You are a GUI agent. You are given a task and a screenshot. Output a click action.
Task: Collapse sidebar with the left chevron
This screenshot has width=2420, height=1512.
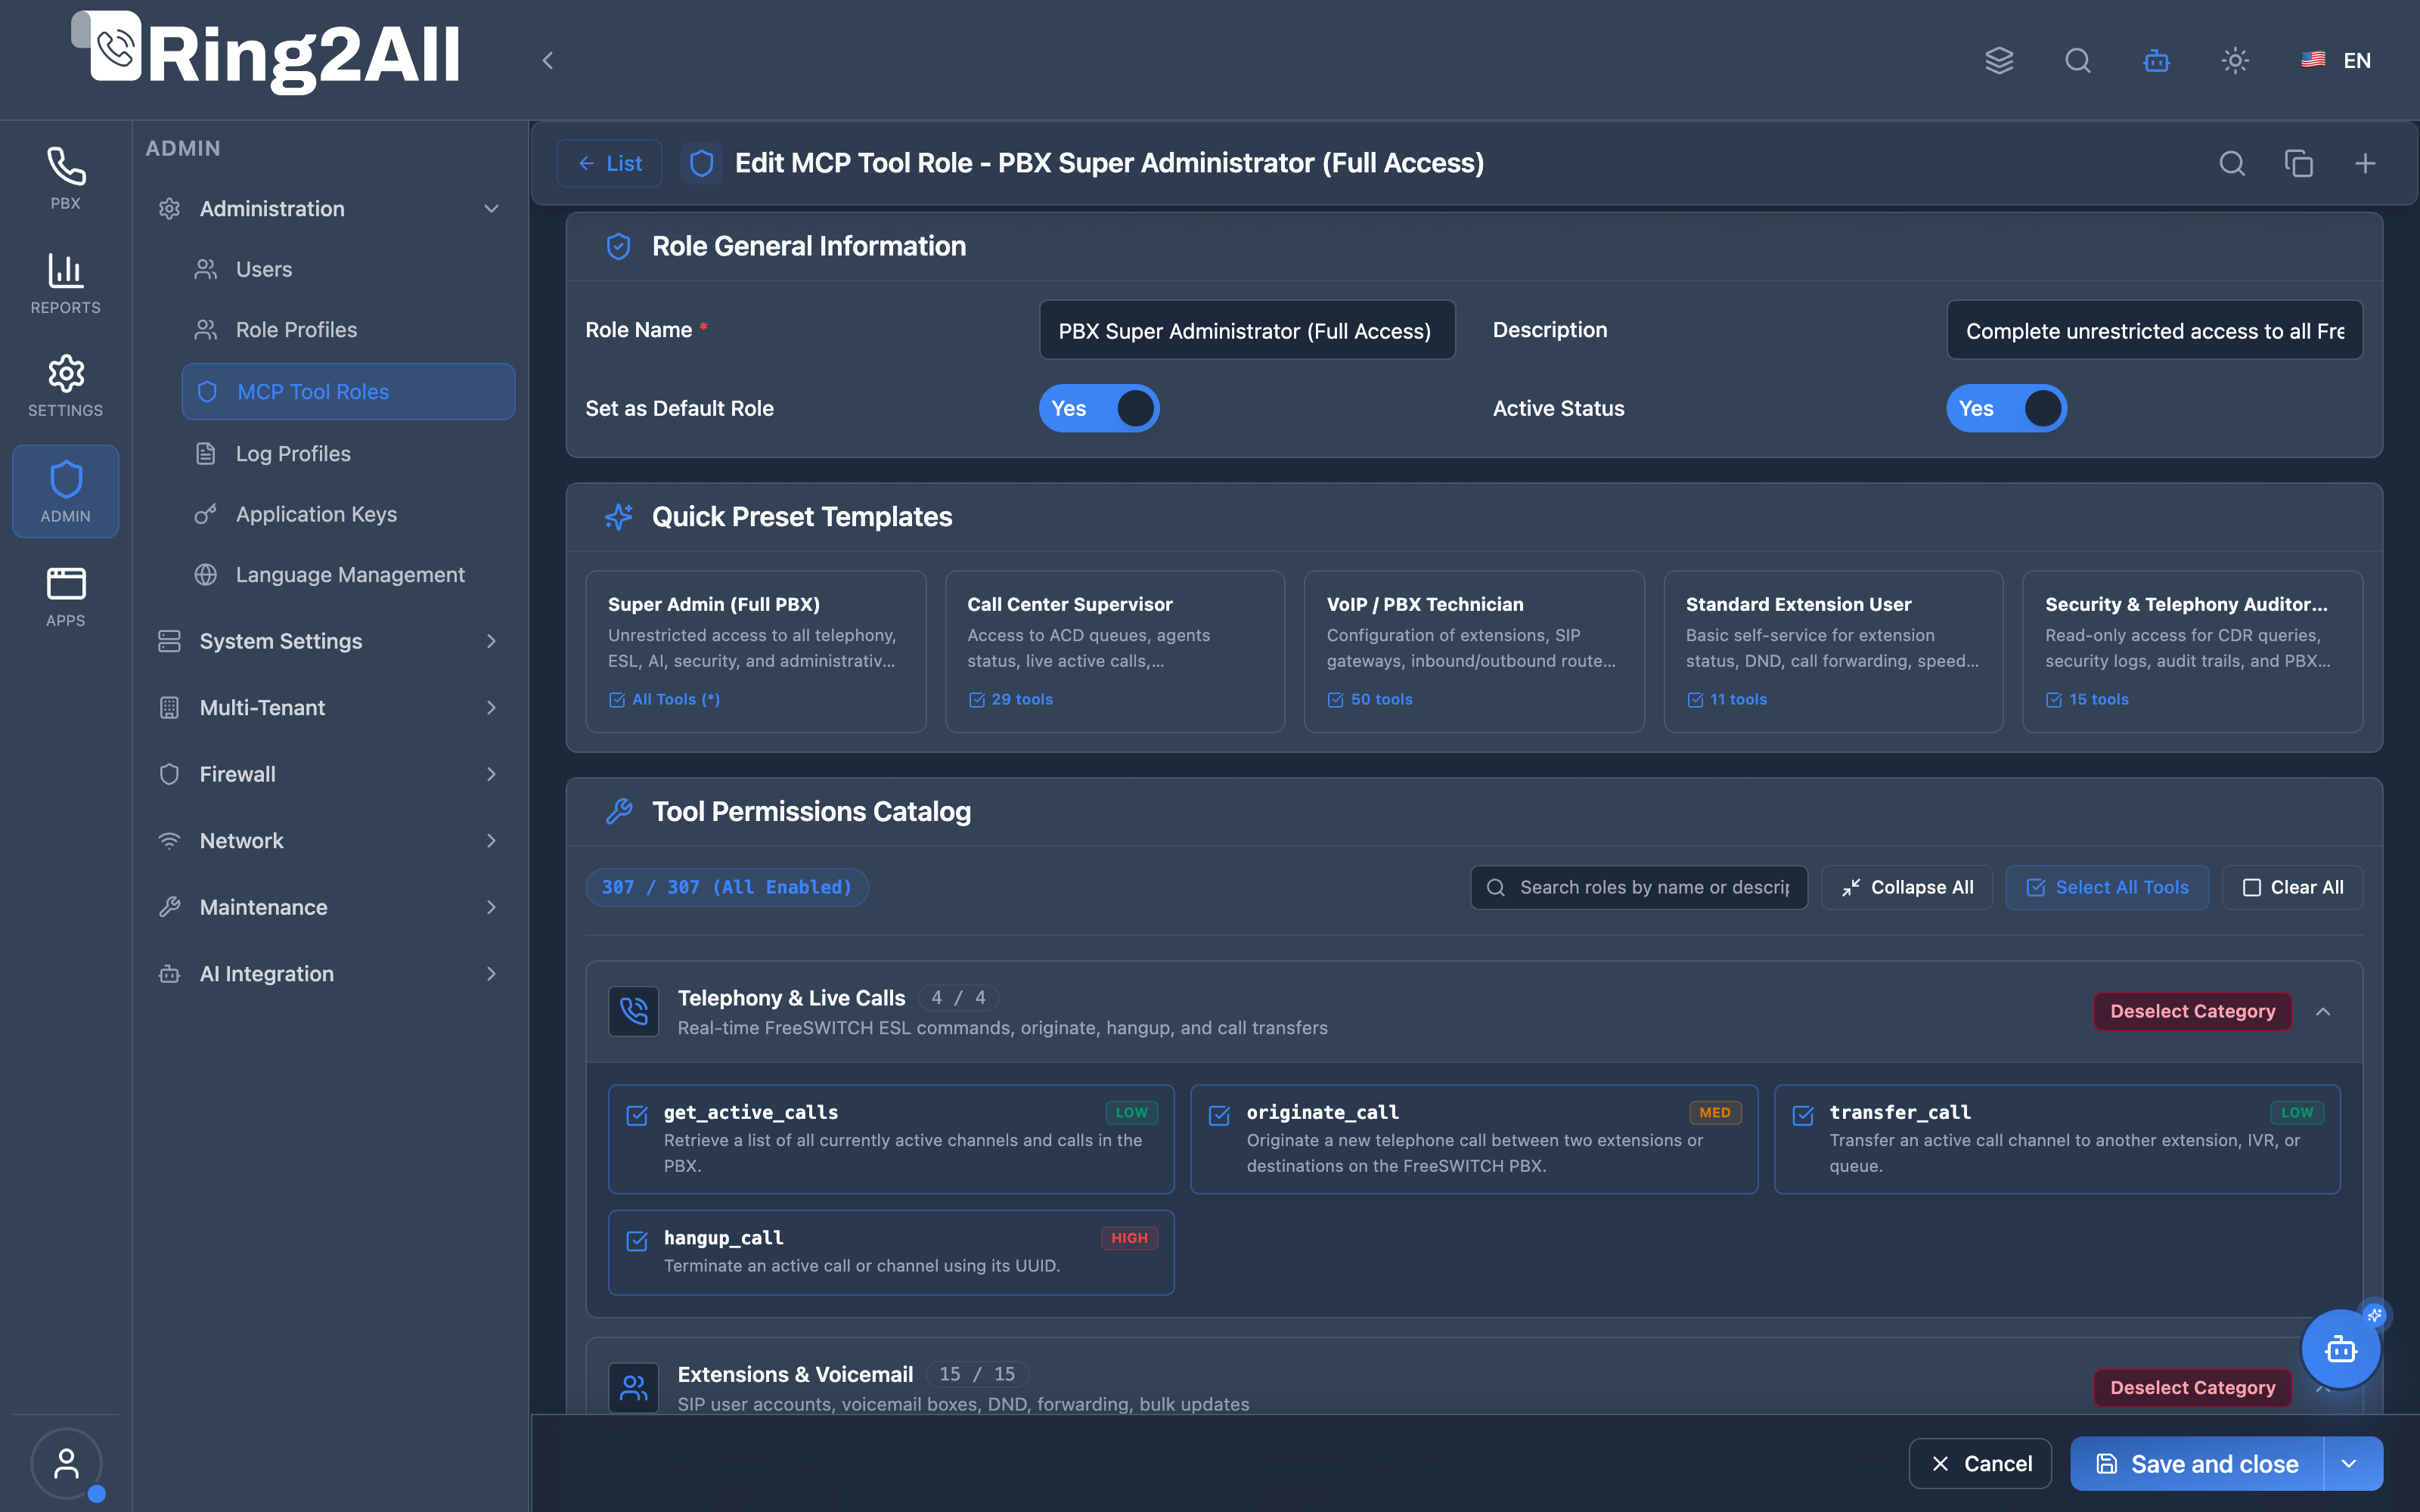click(x=547, y=61)
